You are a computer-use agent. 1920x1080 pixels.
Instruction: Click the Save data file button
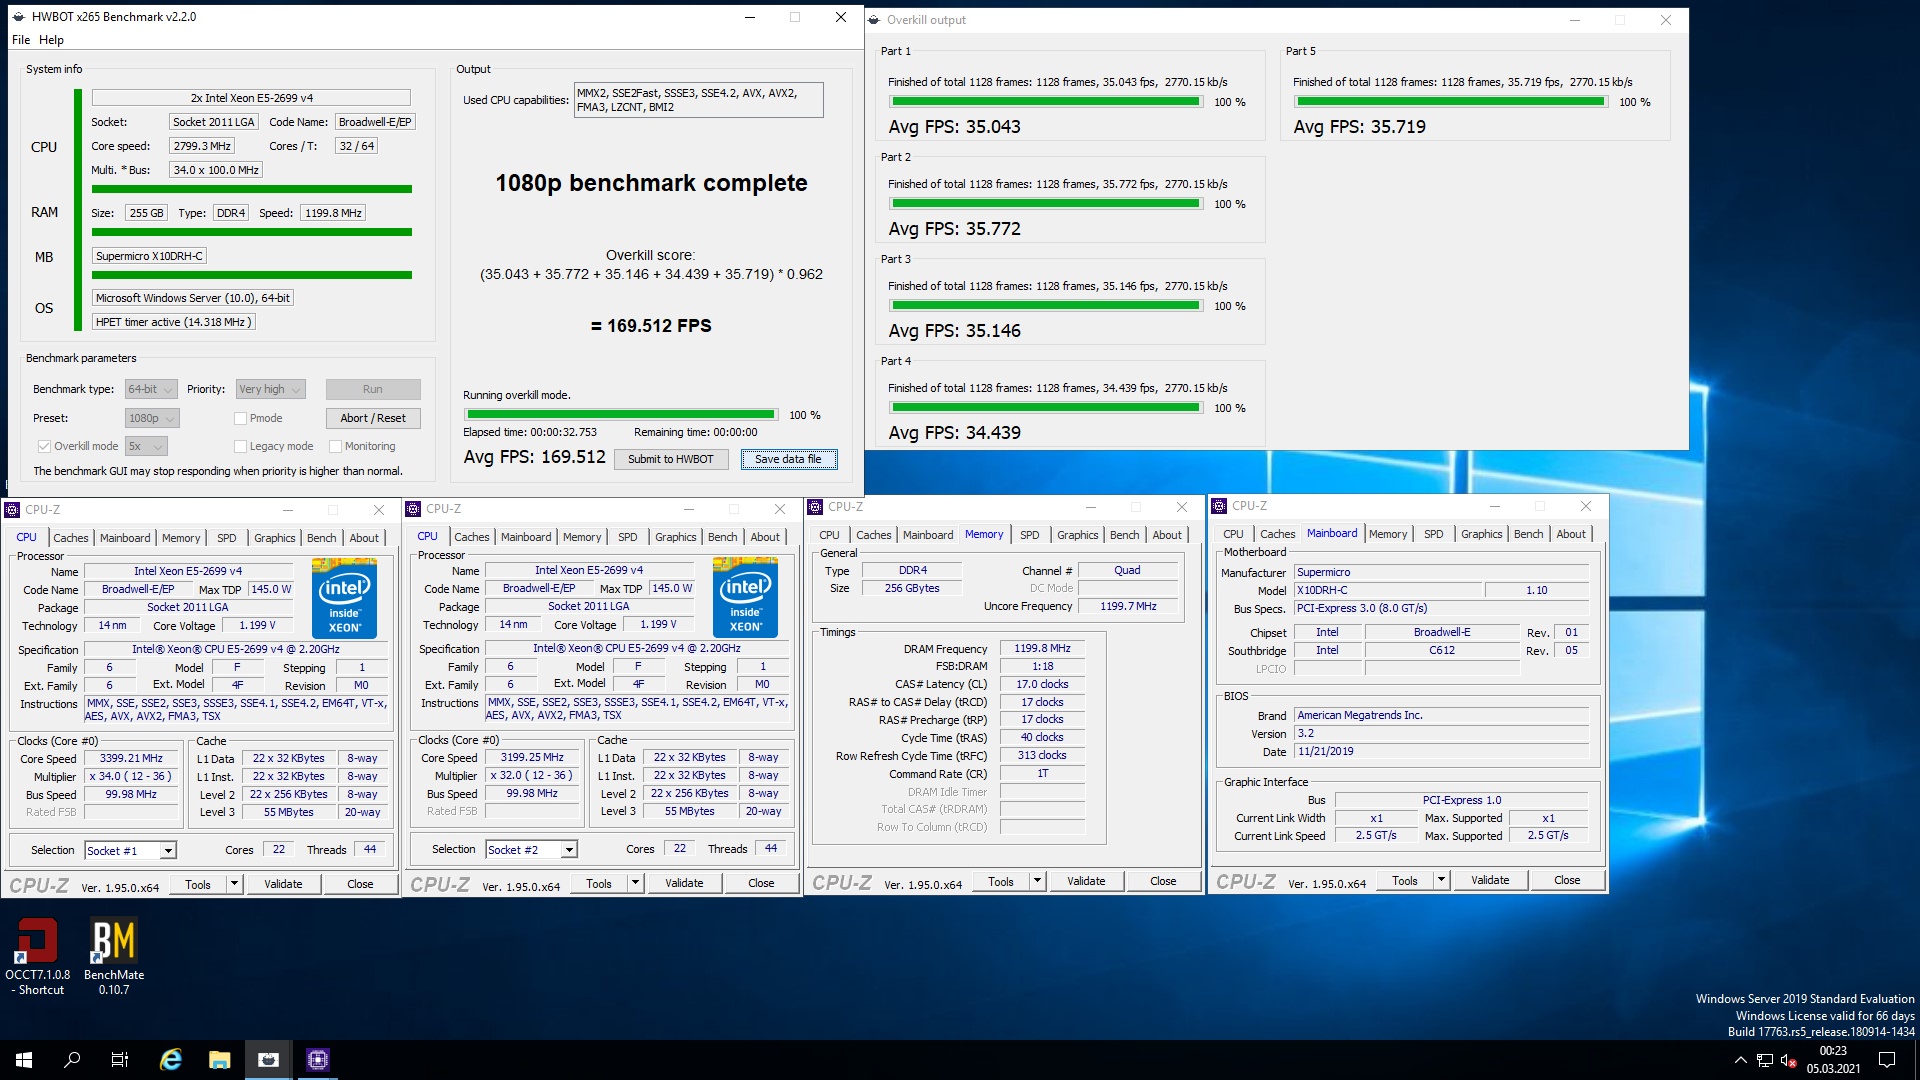788,459
